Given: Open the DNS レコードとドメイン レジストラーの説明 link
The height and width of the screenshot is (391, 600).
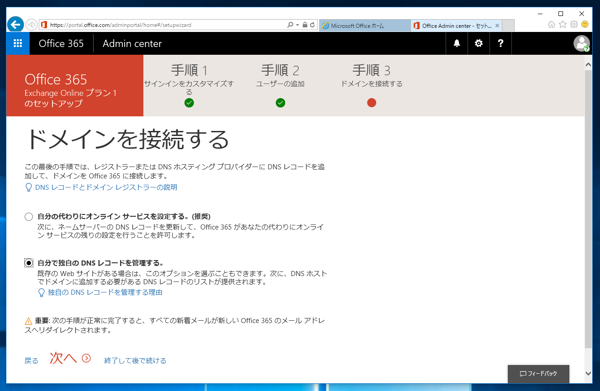Looking at the screenshot, I should (106, 187).
